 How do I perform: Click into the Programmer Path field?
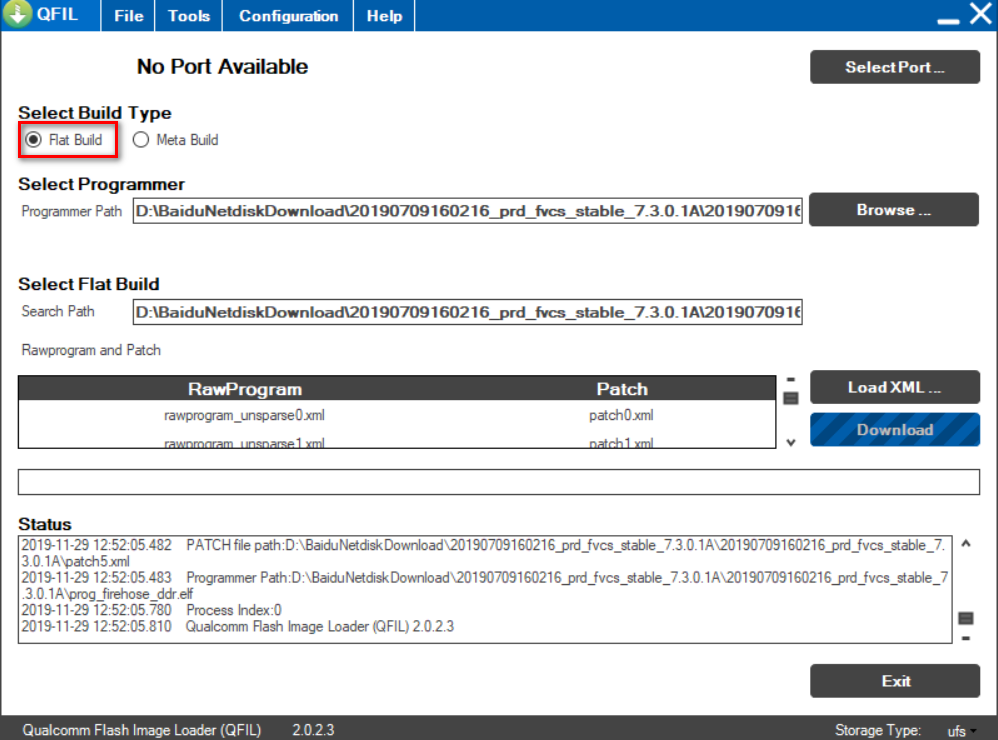click(467, 212)
